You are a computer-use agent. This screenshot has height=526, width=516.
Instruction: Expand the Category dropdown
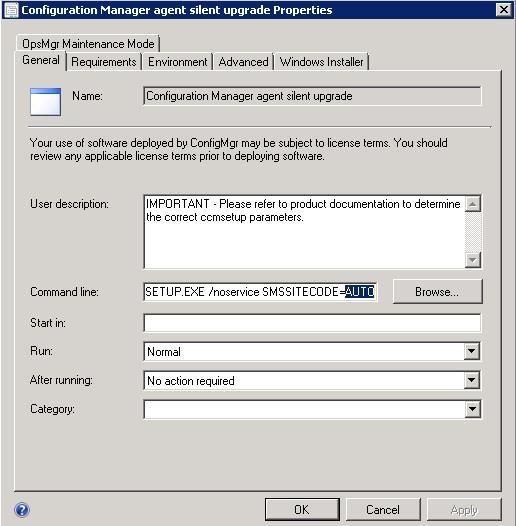472,409
